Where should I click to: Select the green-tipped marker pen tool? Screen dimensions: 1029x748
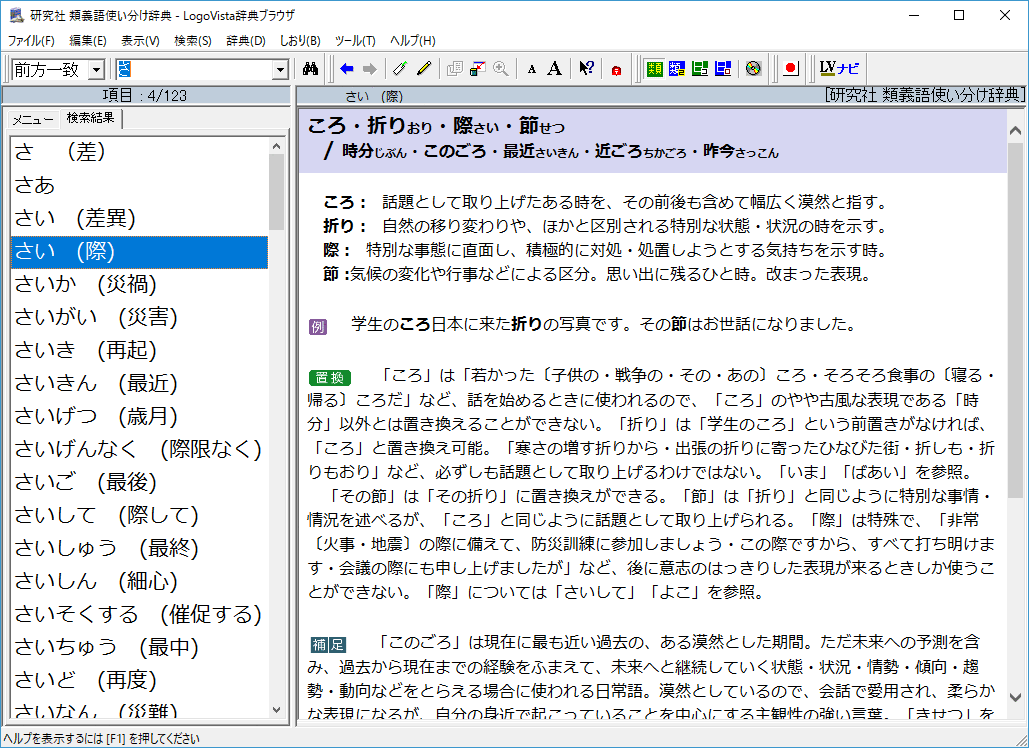click(400, 68)
